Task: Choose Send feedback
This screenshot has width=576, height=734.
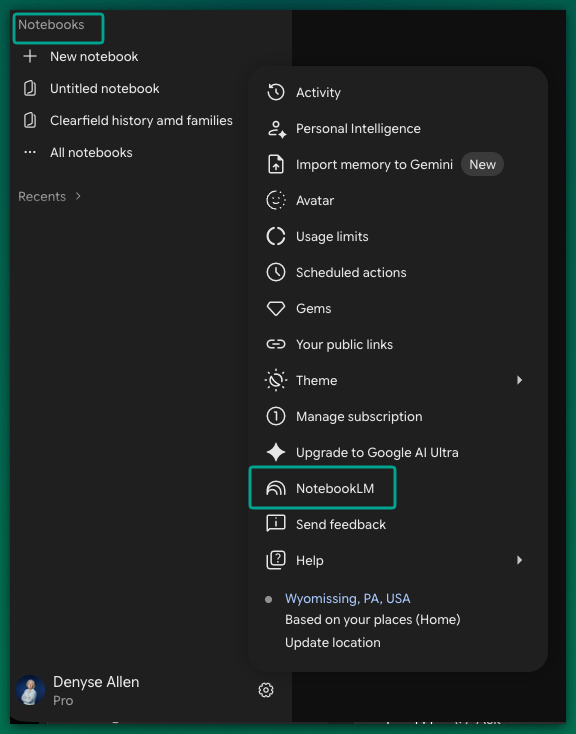Action: 398,524
